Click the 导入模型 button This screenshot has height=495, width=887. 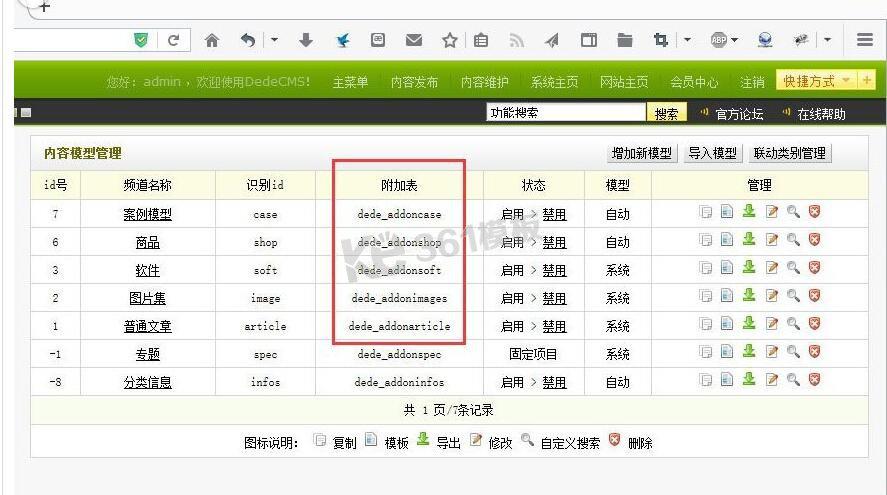coord(713,153)
